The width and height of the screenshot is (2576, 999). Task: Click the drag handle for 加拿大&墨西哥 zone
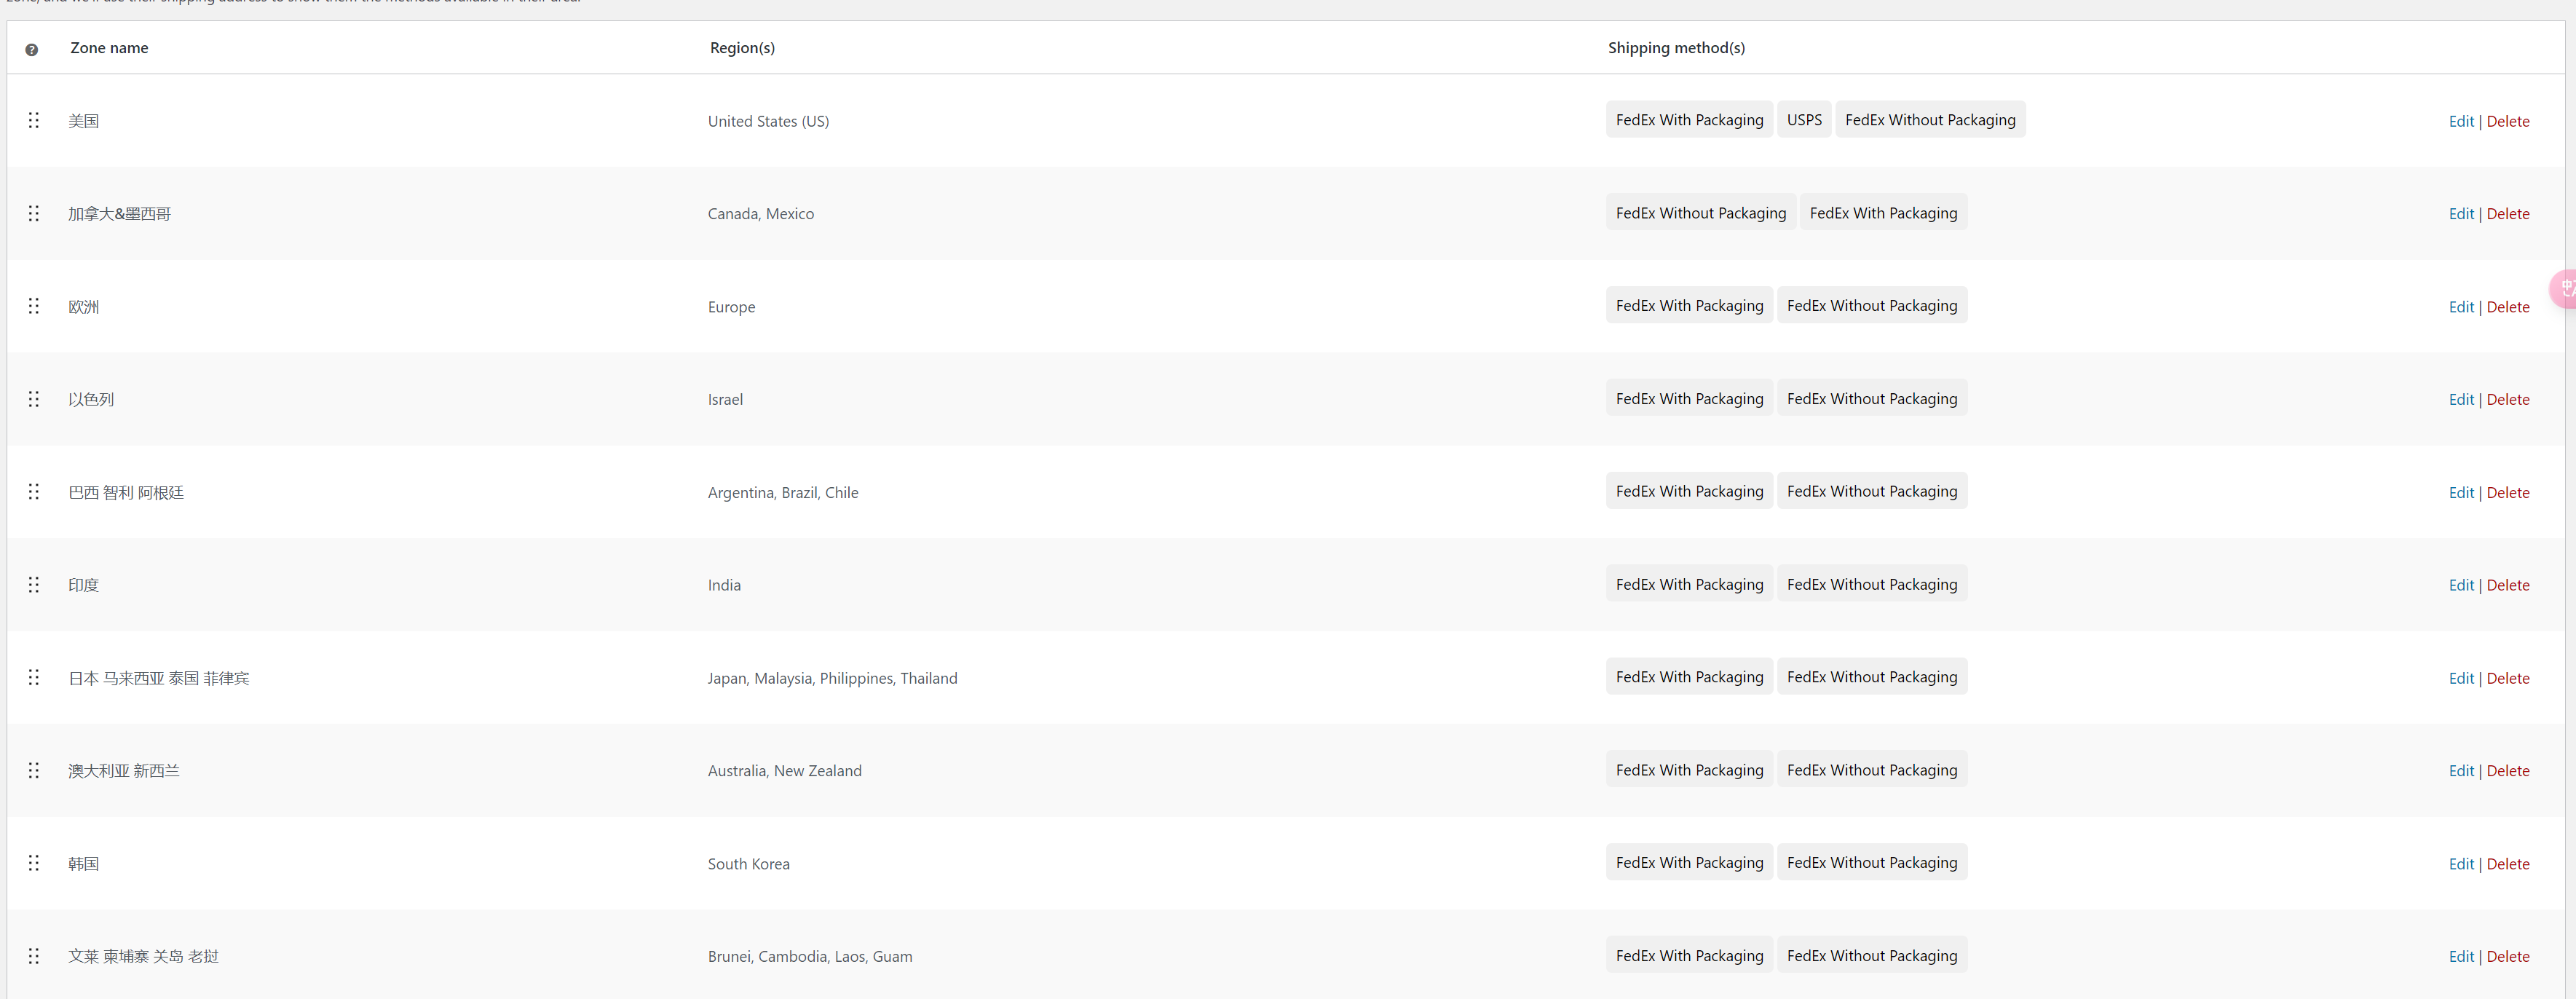34,213
